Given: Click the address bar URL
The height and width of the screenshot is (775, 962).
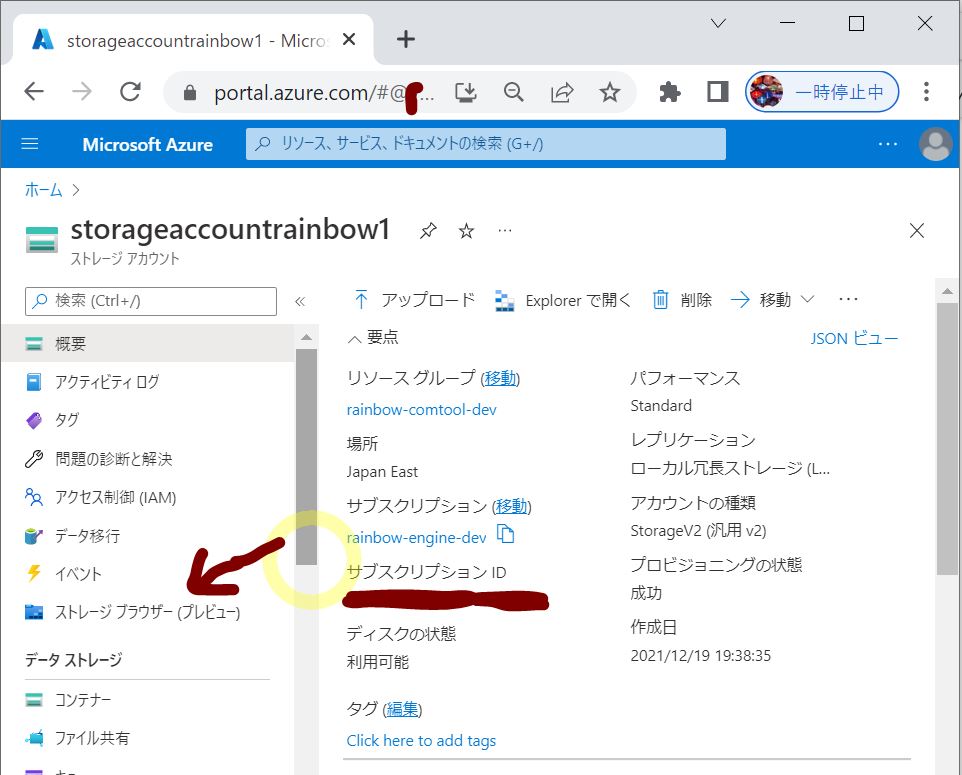Looking at the screenshot, I should [x=323, y=93].
